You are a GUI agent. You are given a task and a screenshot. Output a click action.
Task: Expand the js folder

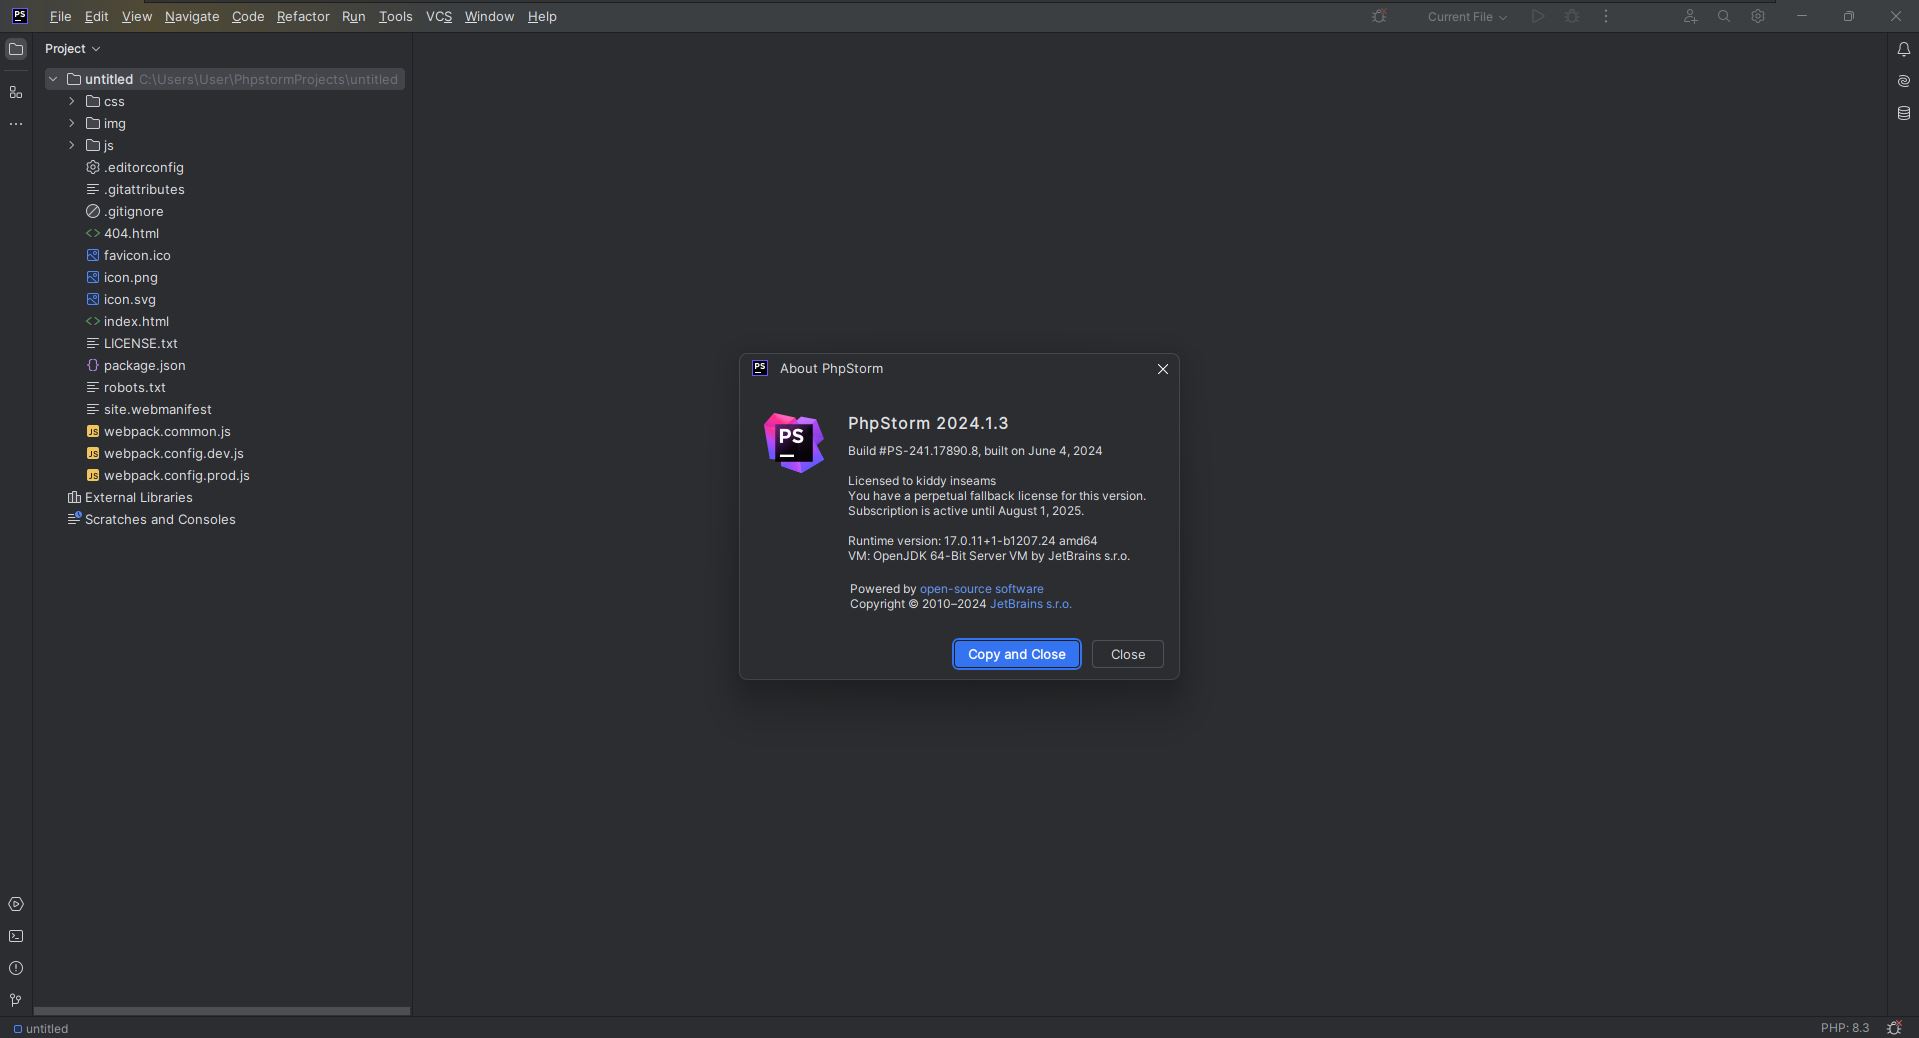point(72,145)
